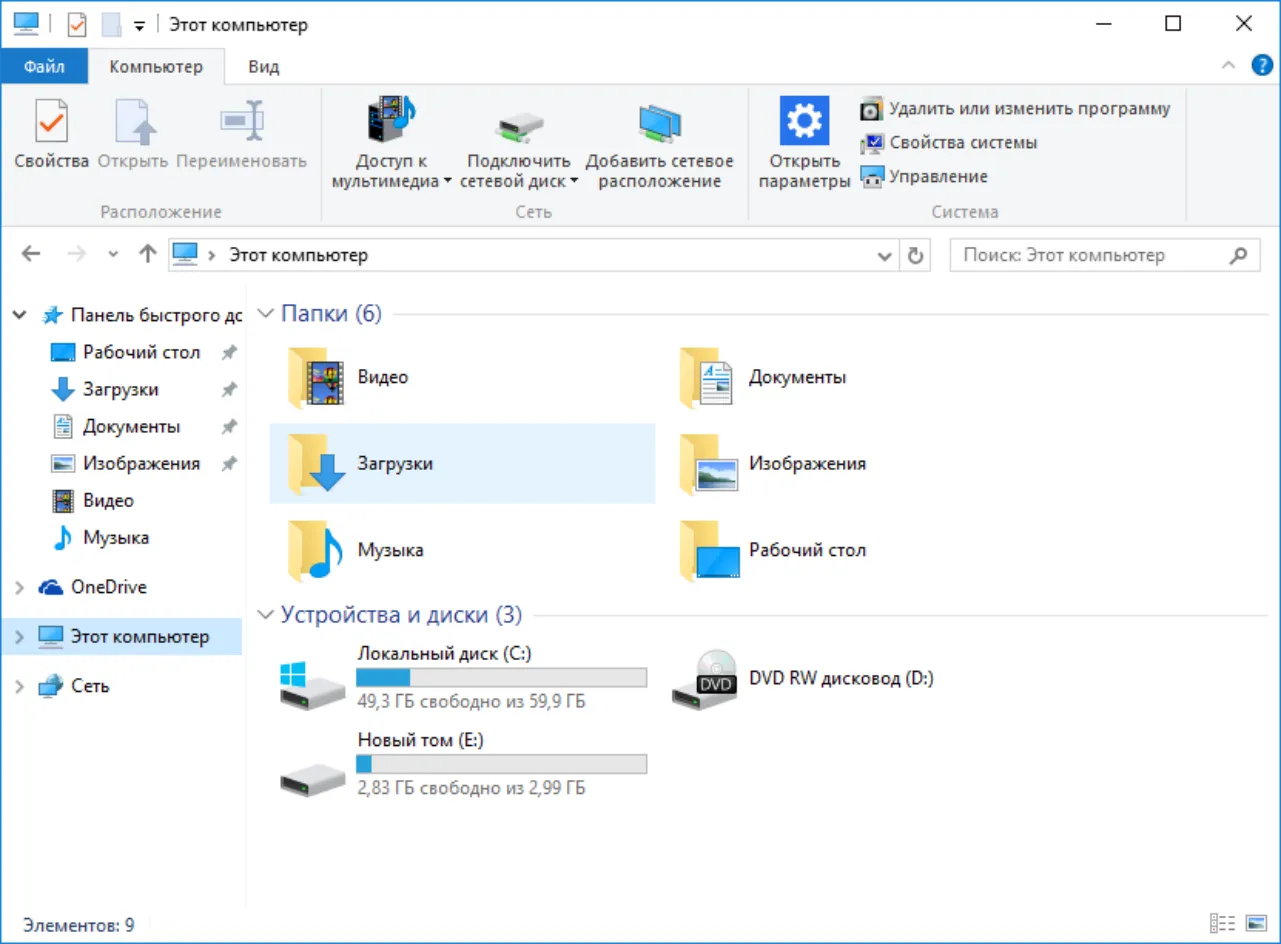This screenshot has height=944, width=1281.
Task: Click the Новый том (E:) usage bar
Action: [x=502, y=764]
